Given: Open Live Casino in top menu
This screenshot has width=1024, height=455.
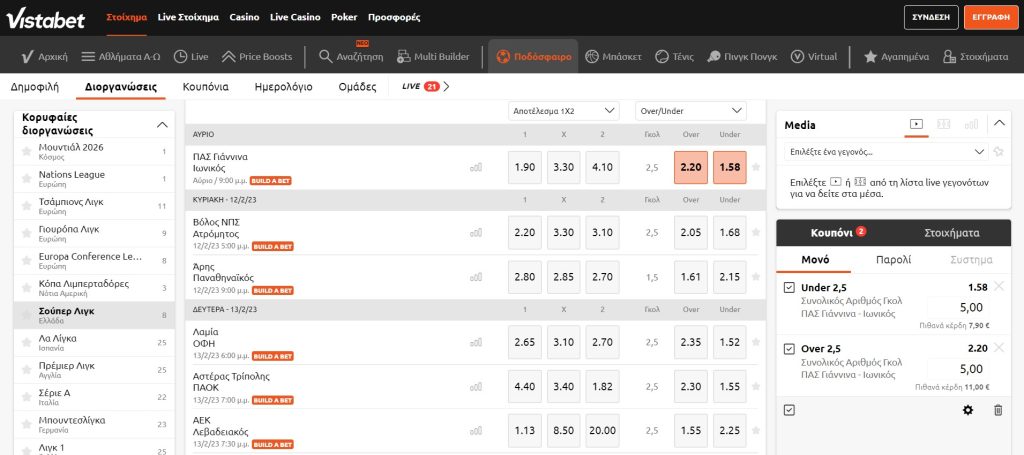Looking at the screenshot, I should 295,18.
